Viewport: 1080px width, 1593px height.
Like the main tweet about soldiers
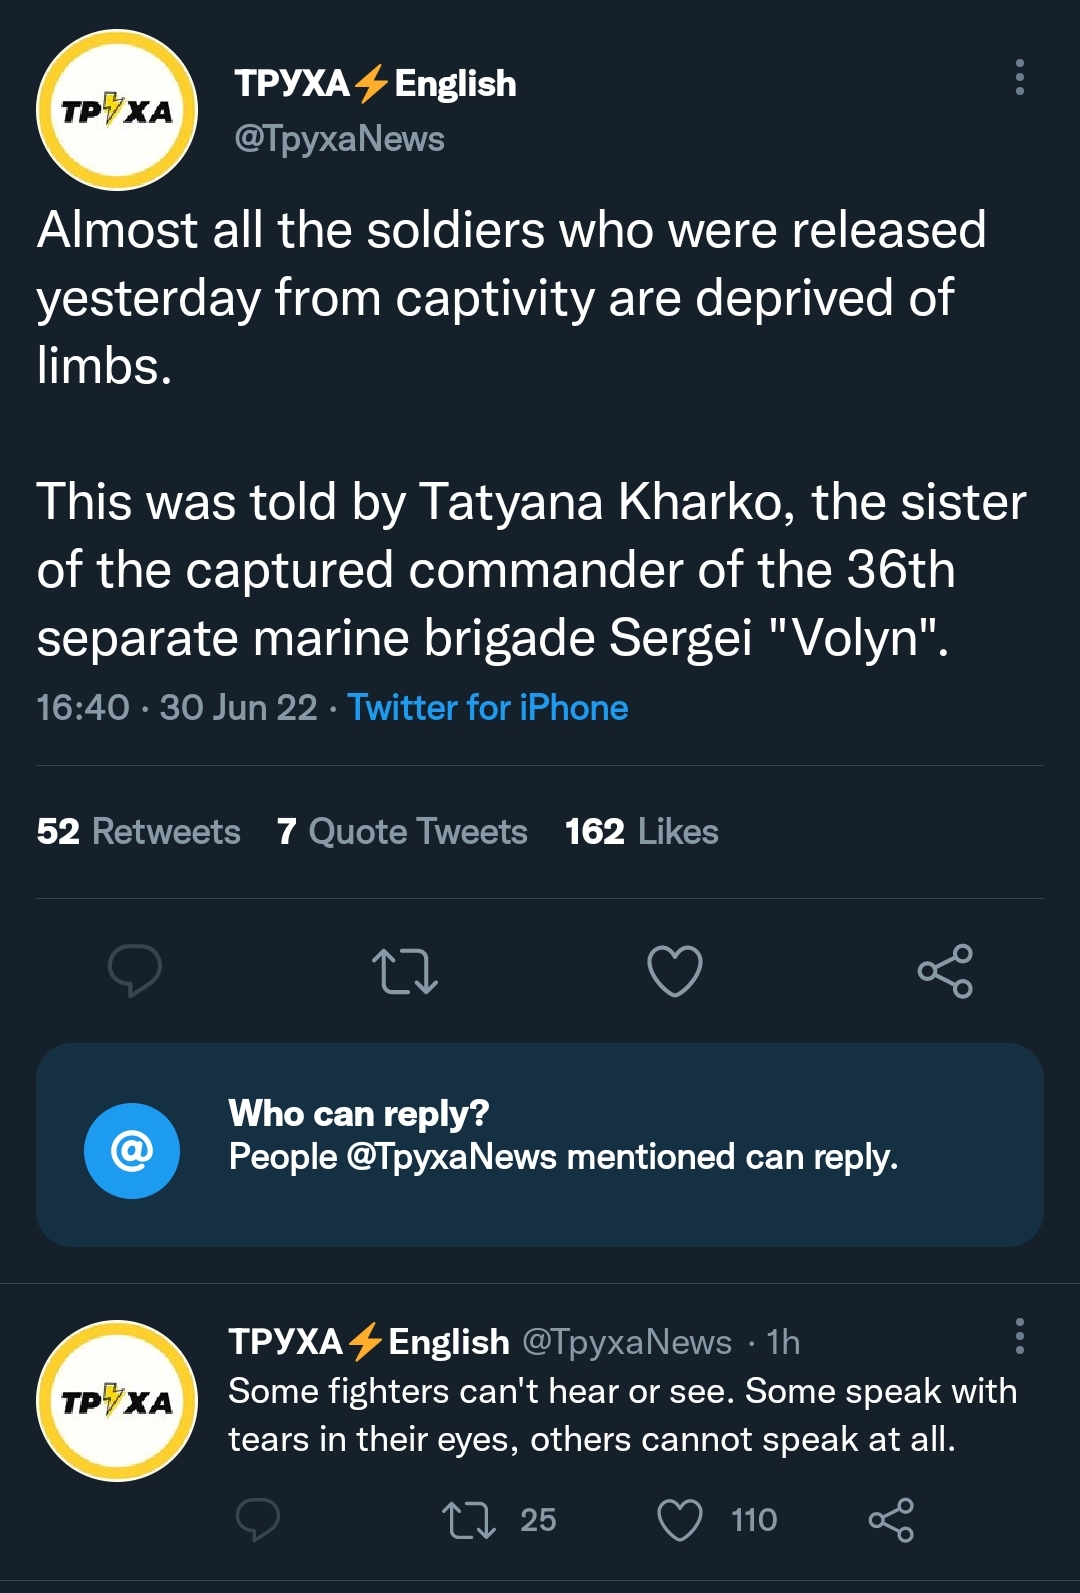tap(675, 971)
